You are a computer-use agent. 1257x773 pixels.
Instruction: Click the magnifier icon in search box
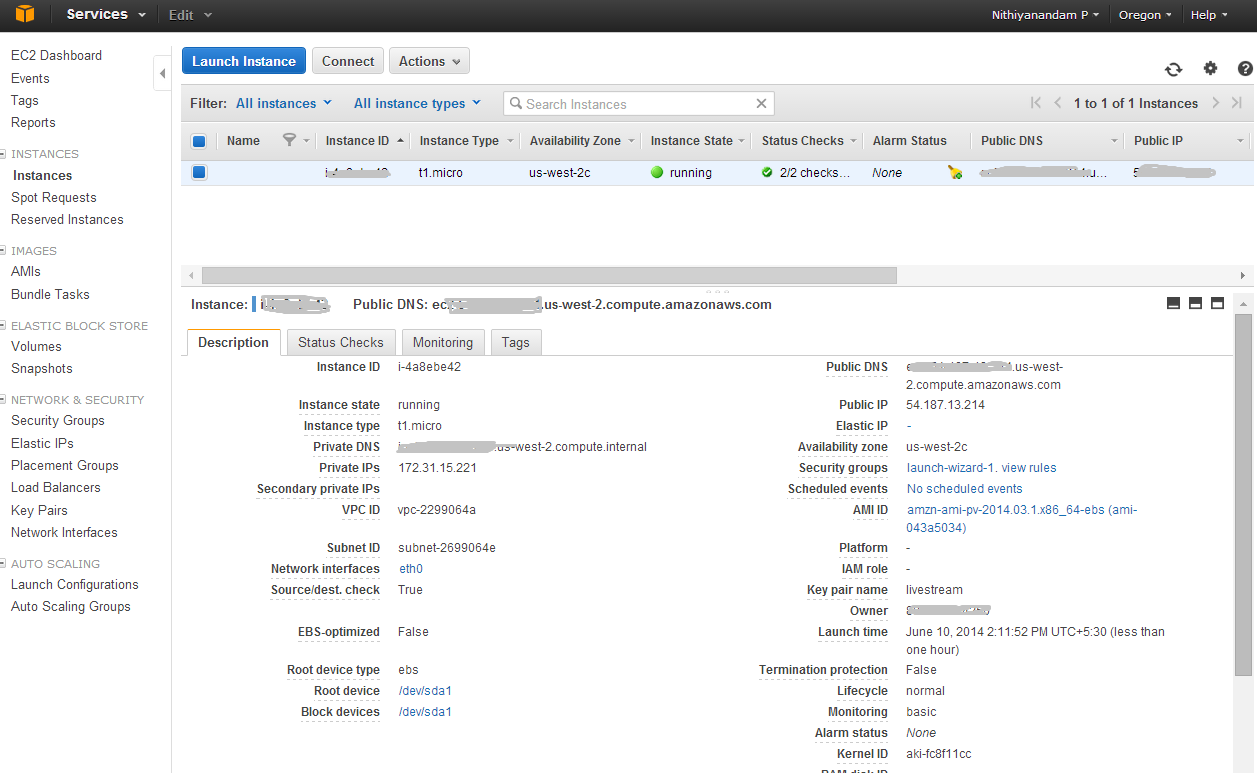[516, 103]
